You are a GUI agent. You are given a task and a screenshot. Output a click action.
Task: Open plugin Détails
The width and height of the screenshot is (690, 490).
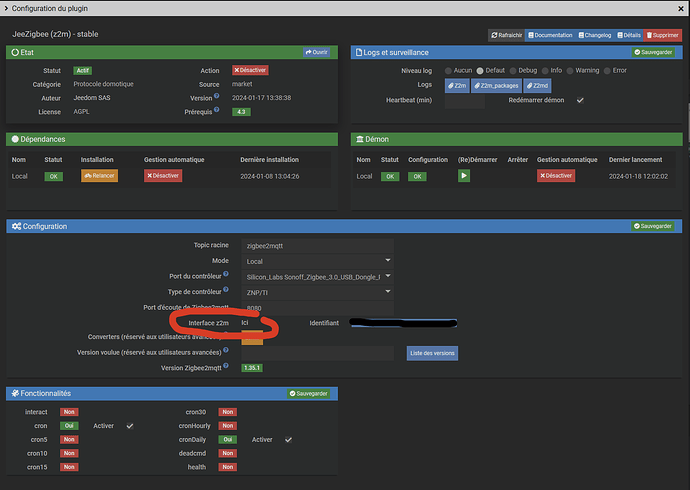point(629,35)
